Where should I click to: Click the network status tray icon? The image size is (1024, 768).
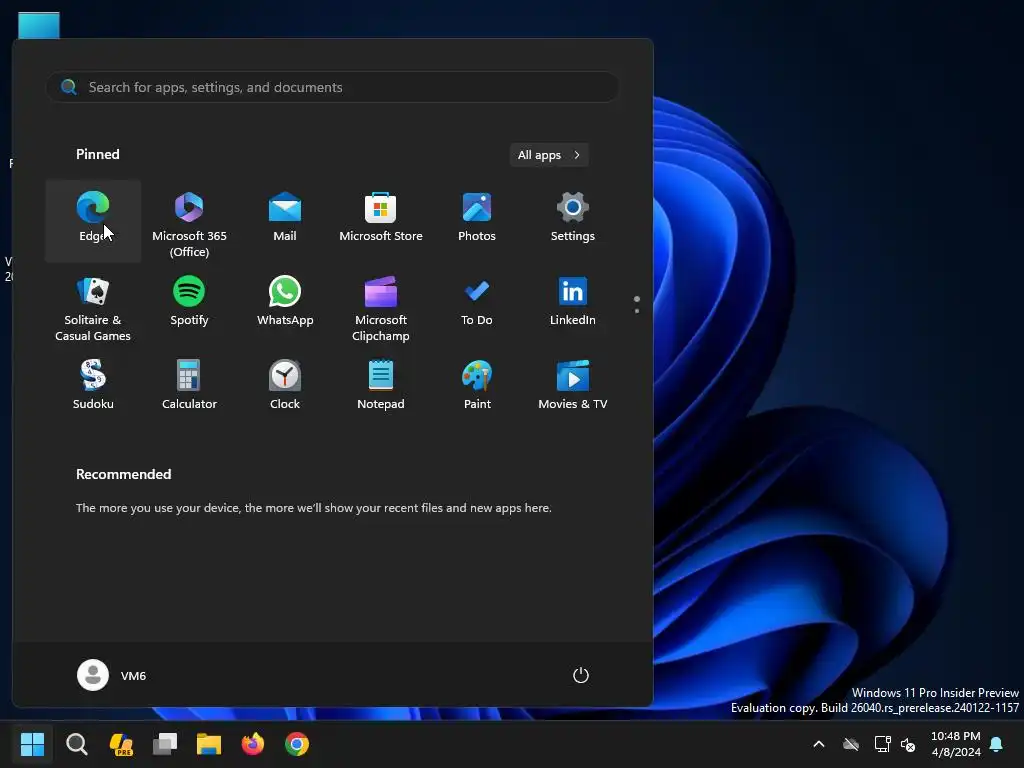[882, 744]
